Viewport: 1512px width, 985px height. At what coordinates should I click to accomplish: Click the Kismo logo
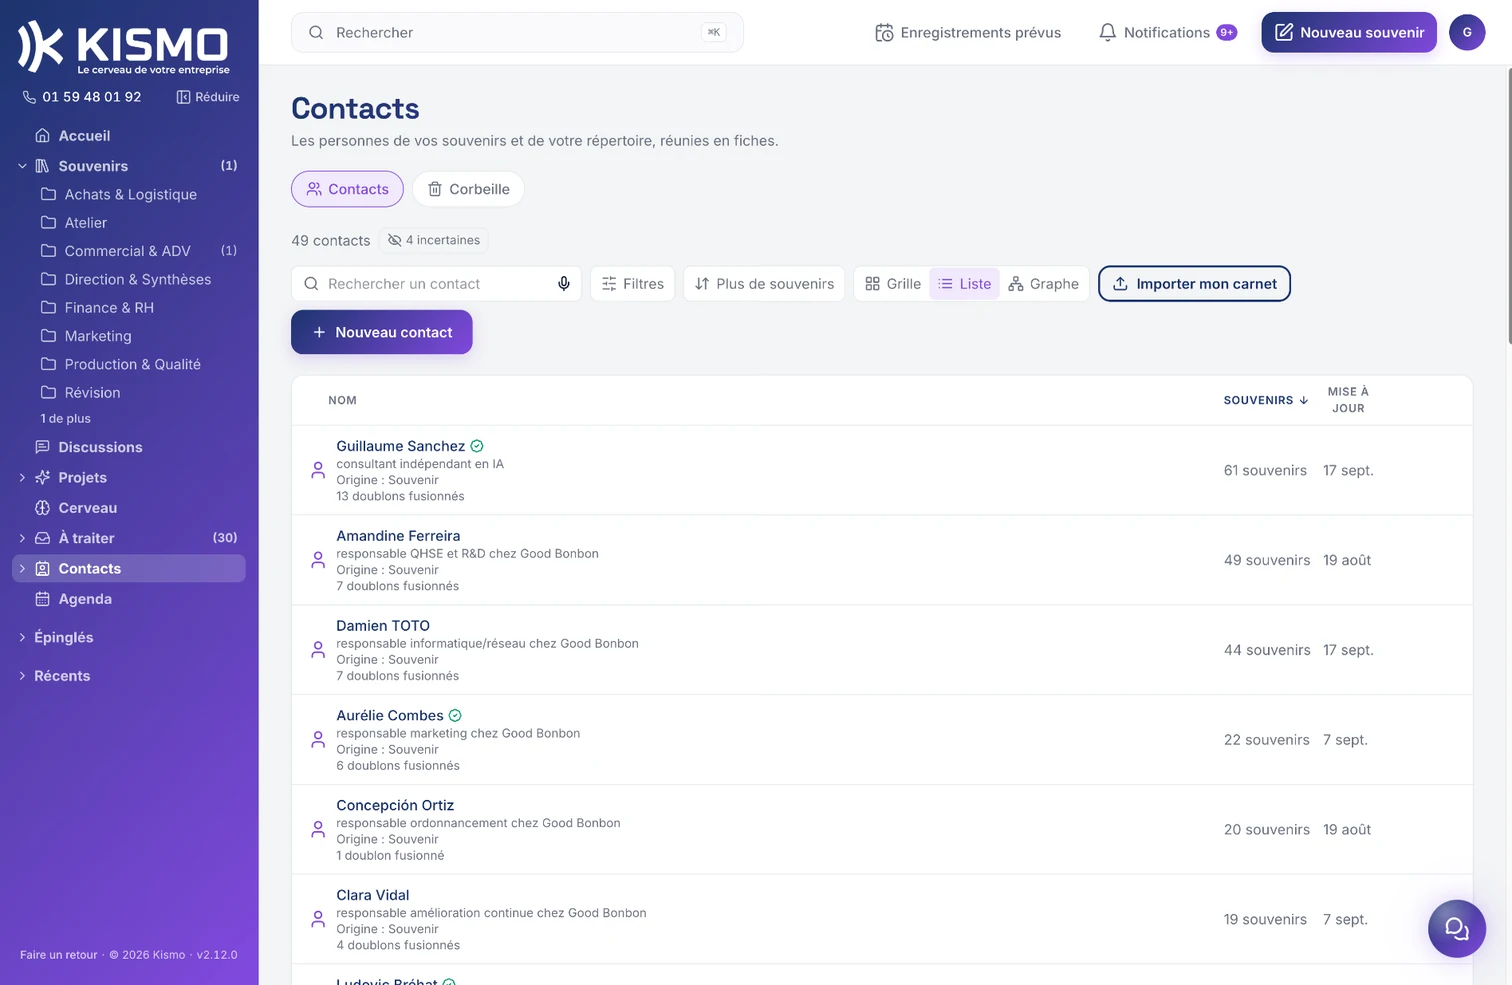[124, 47]
